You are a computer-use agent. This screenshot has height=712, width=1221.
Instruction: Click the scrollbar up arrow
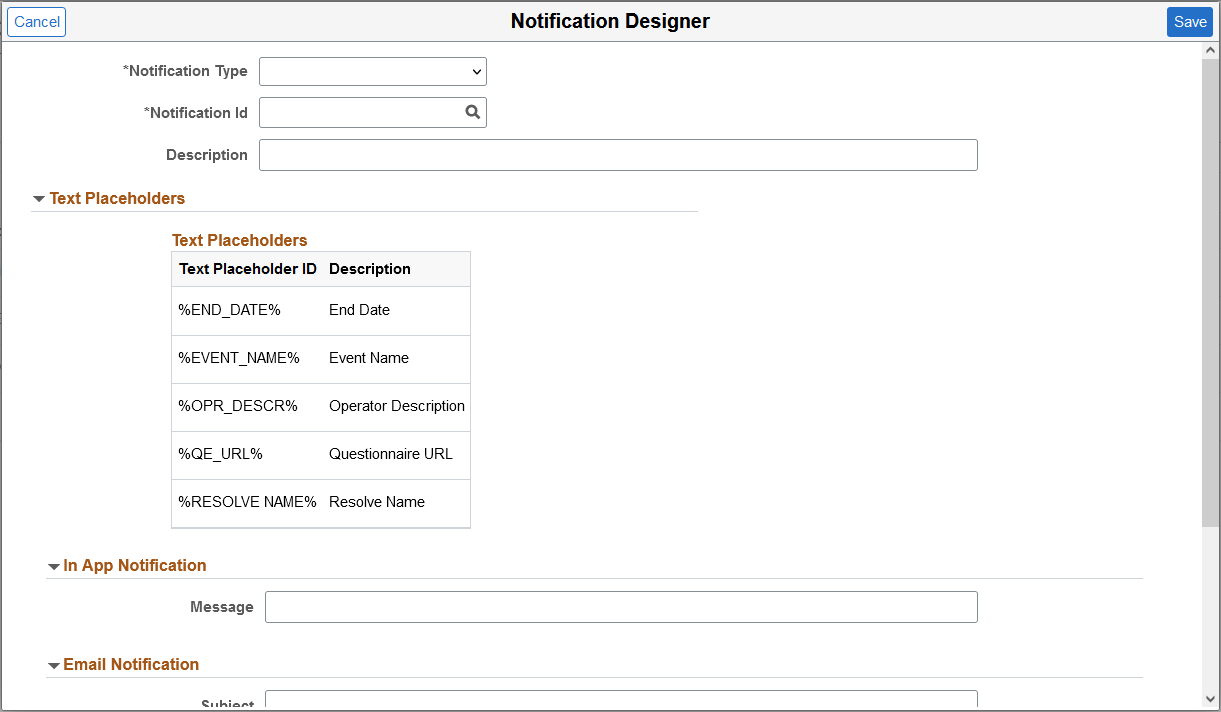pos(1211,50)
